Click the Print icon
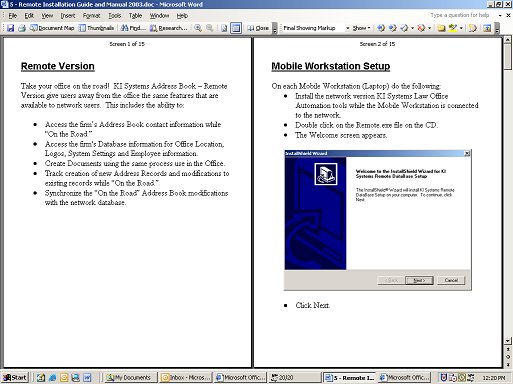 (x=22, y=28)
